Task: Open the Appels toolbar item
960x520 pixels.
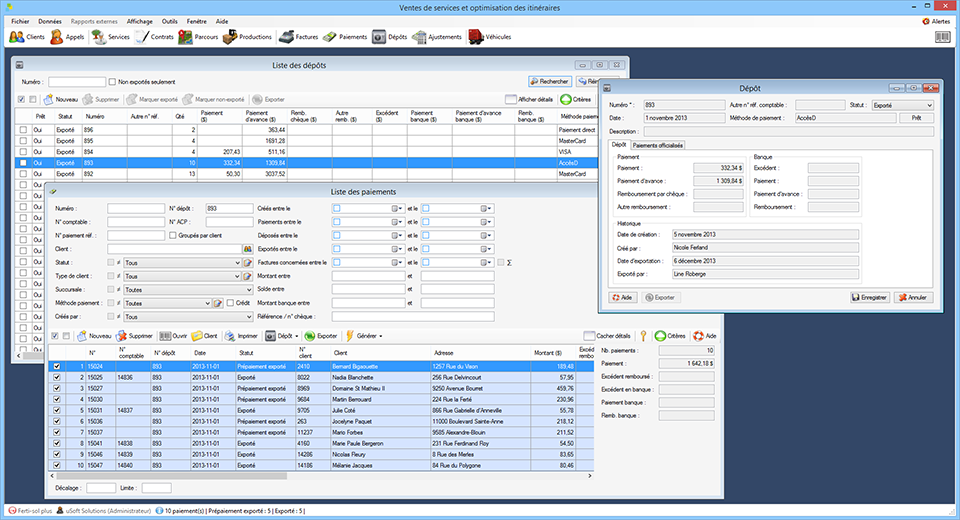Action: pyautogui.click(x=67, y=37)
